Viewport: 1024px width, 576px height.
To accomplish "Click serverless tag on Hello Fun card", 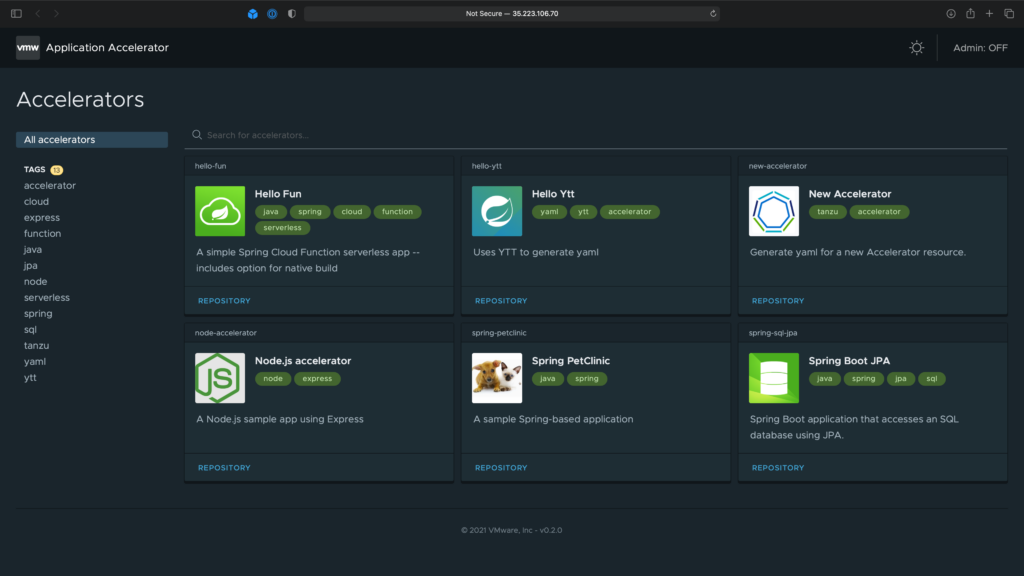I will (282, 228).
